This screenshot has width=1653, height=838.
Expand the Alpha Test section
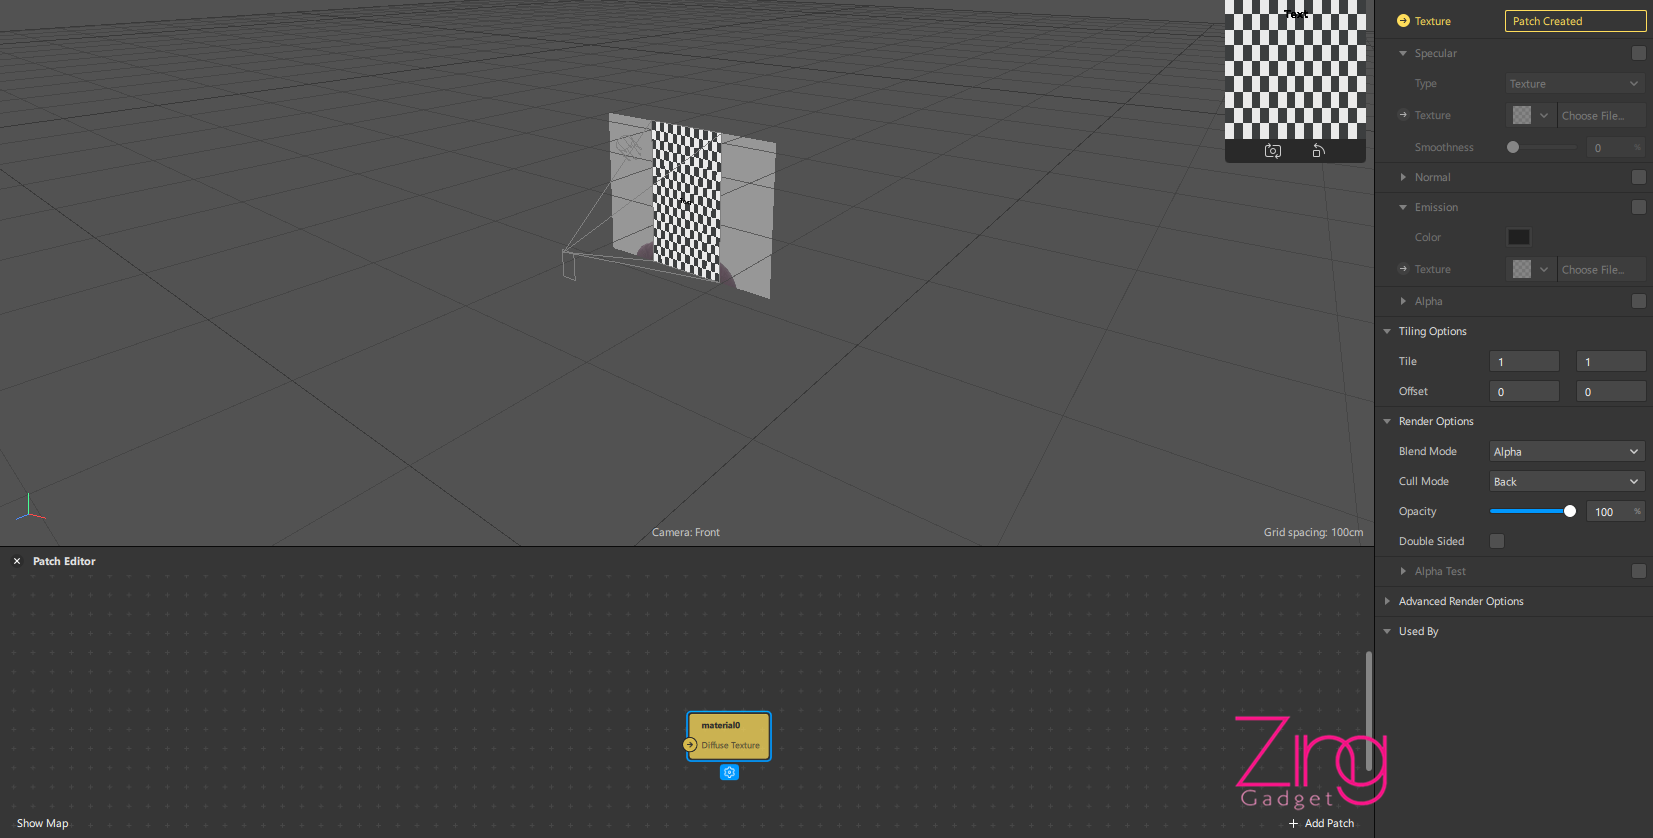tap(1403, 571)
